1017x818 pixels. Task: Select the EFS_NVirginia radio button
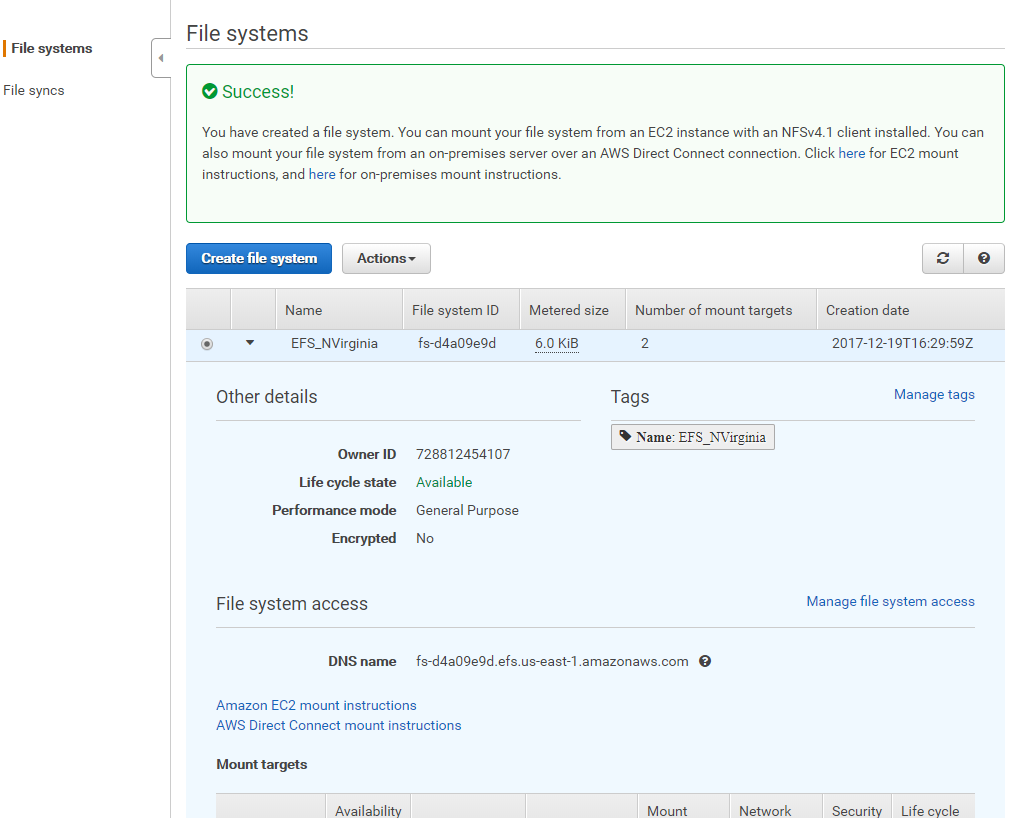(207, 344)
